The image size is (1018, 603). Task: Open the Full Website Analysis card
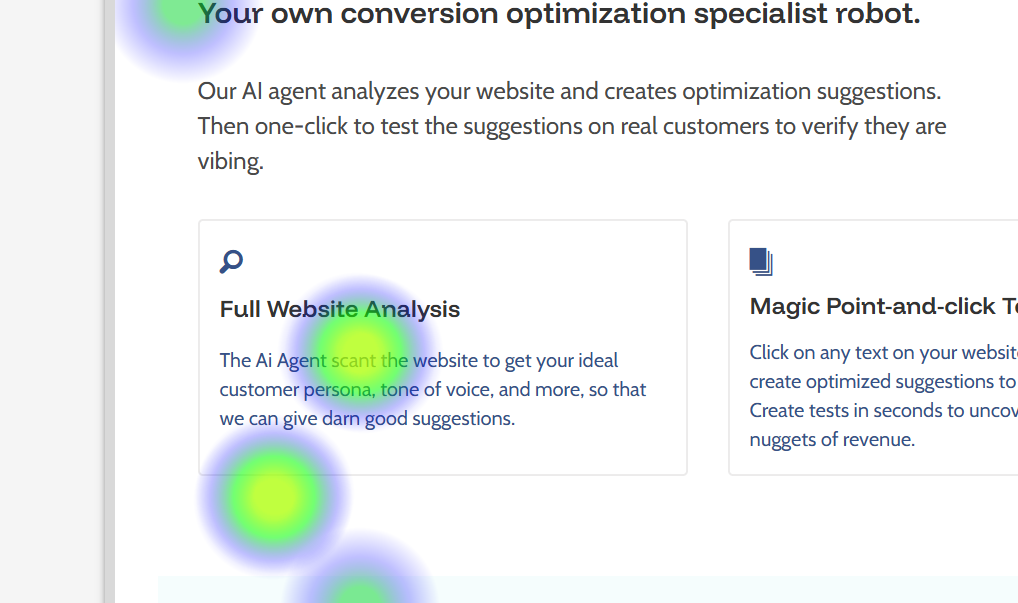(443, 347)
